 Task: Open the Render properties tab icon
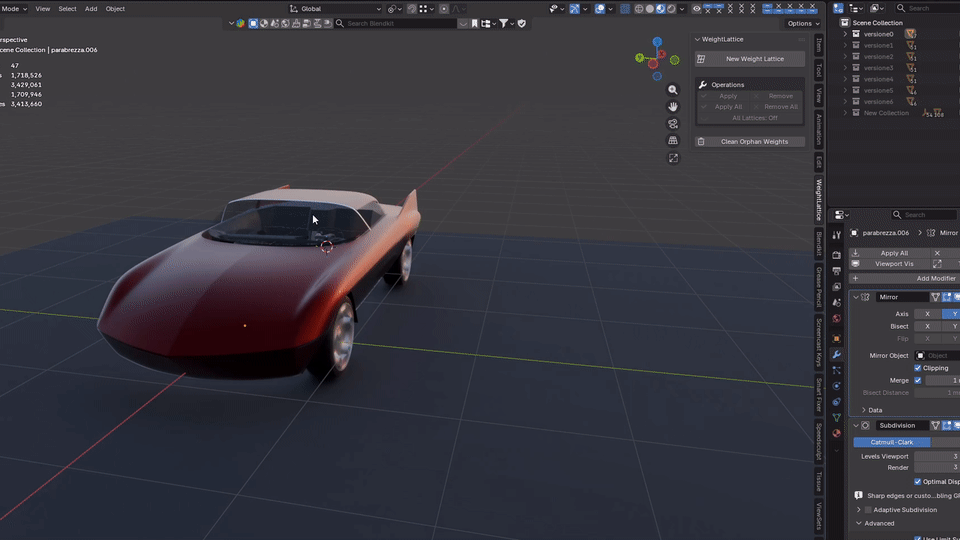[836, 255]
